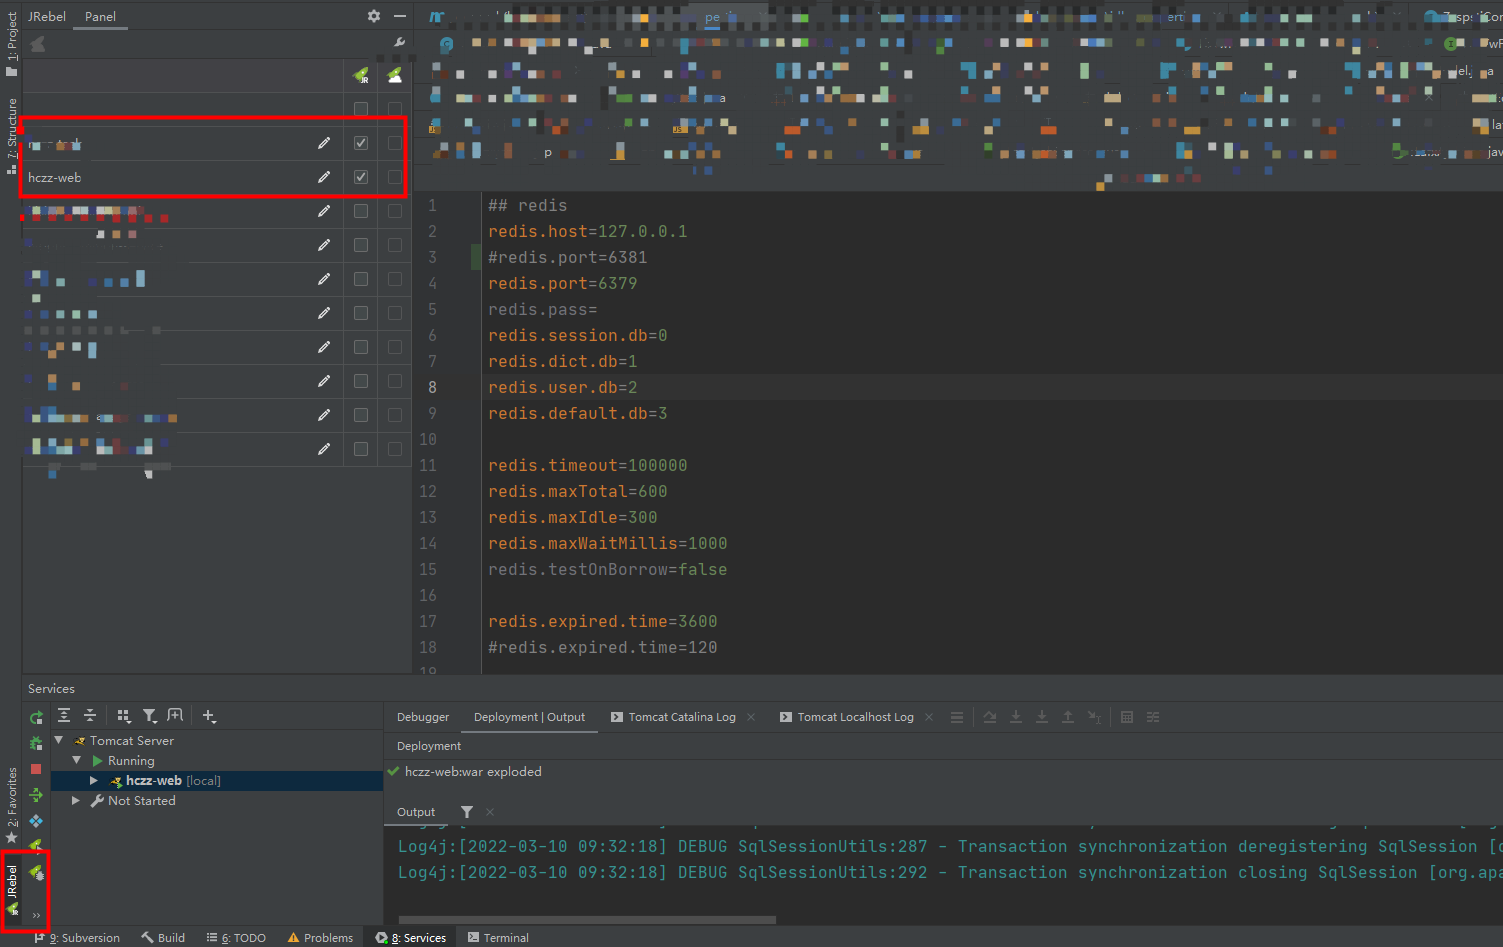Uncheck JRebel checkbox for hczz-web

[x=361, y=177]
